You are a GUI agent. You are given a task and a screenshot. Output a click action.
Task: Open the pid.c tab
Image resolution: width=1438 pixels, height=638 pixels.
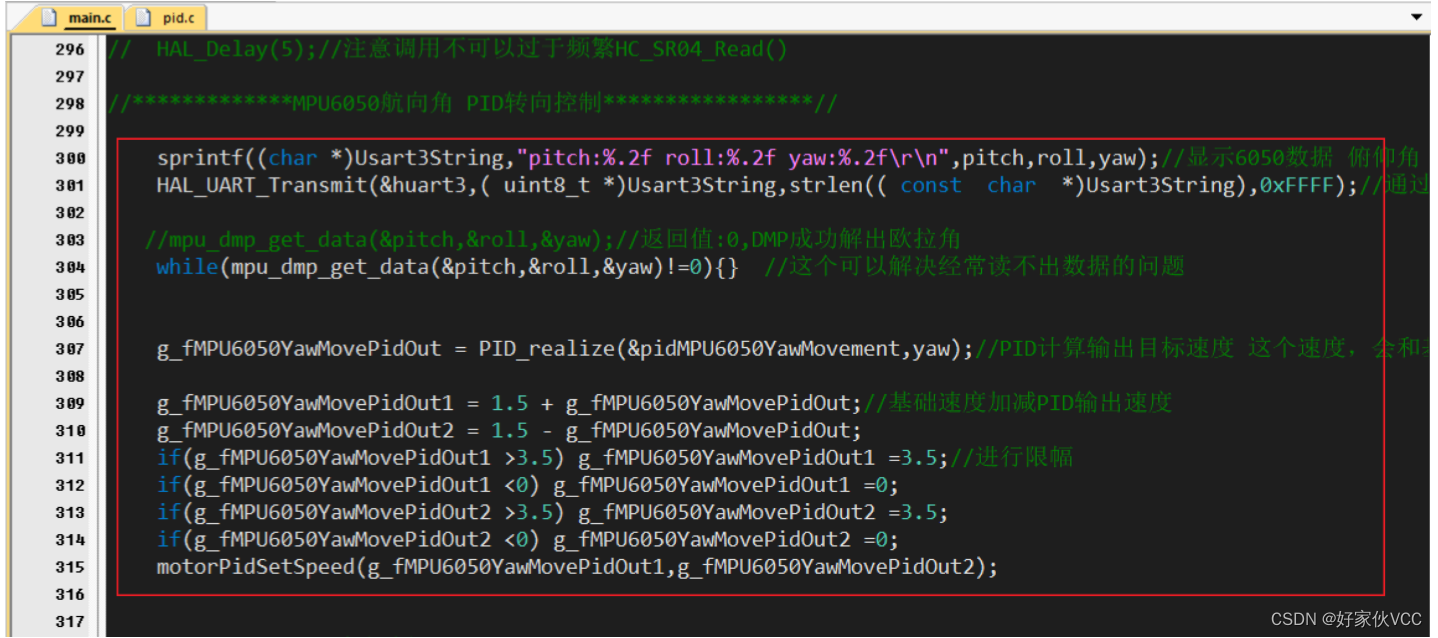click(167, 17)
